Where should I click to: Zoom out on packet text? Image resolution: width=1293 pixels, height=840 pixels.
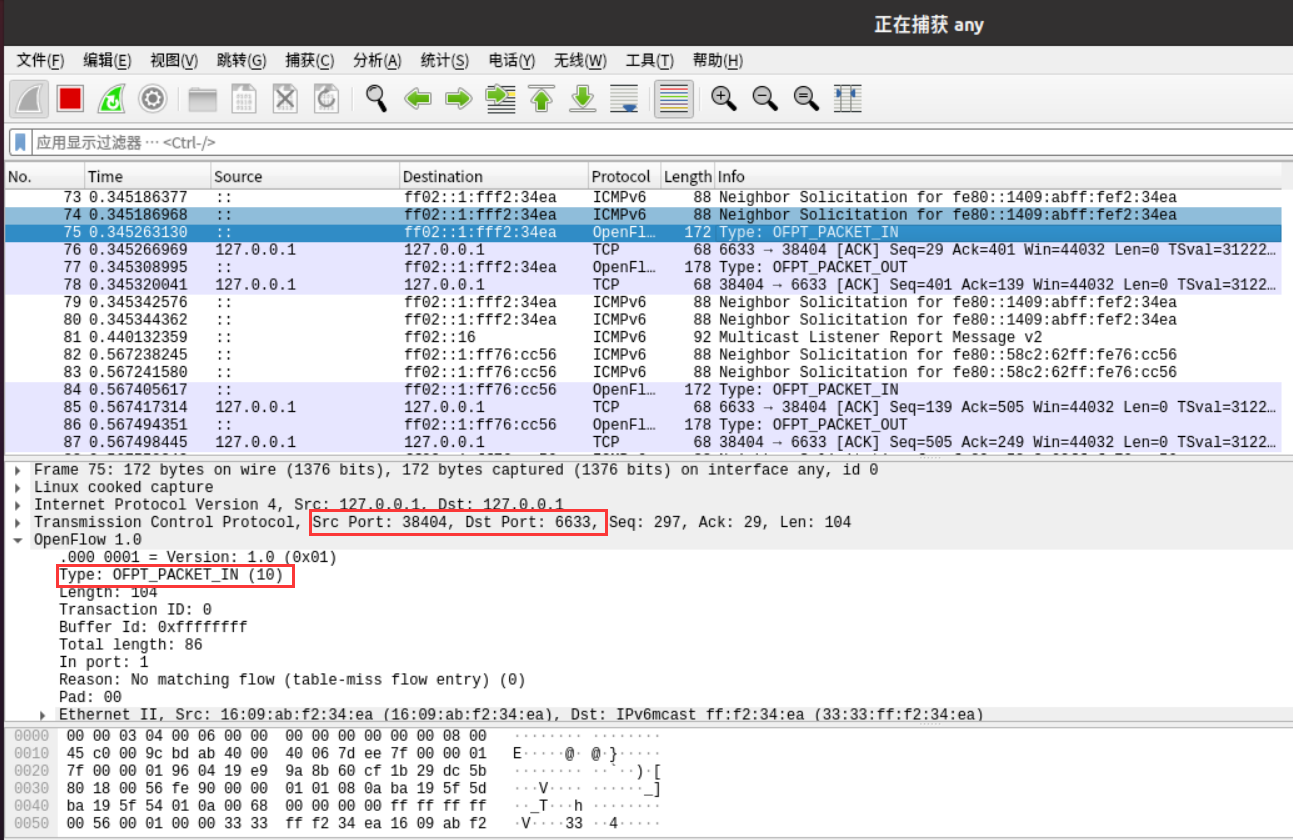tap(765, 99)
